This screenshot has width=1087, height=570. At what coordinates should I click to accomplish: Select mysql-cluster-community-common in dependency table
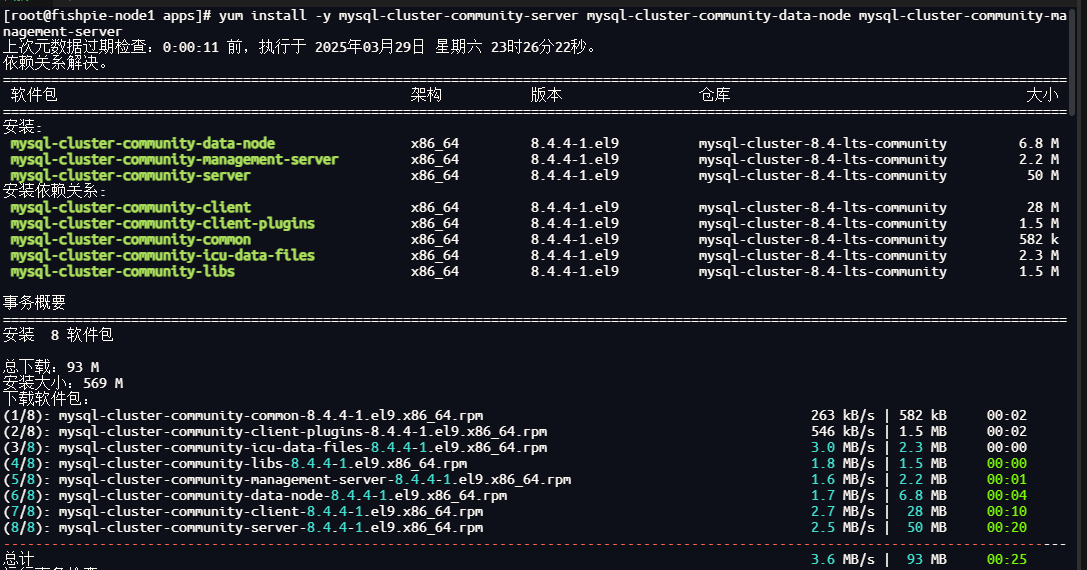click(130, 239)
